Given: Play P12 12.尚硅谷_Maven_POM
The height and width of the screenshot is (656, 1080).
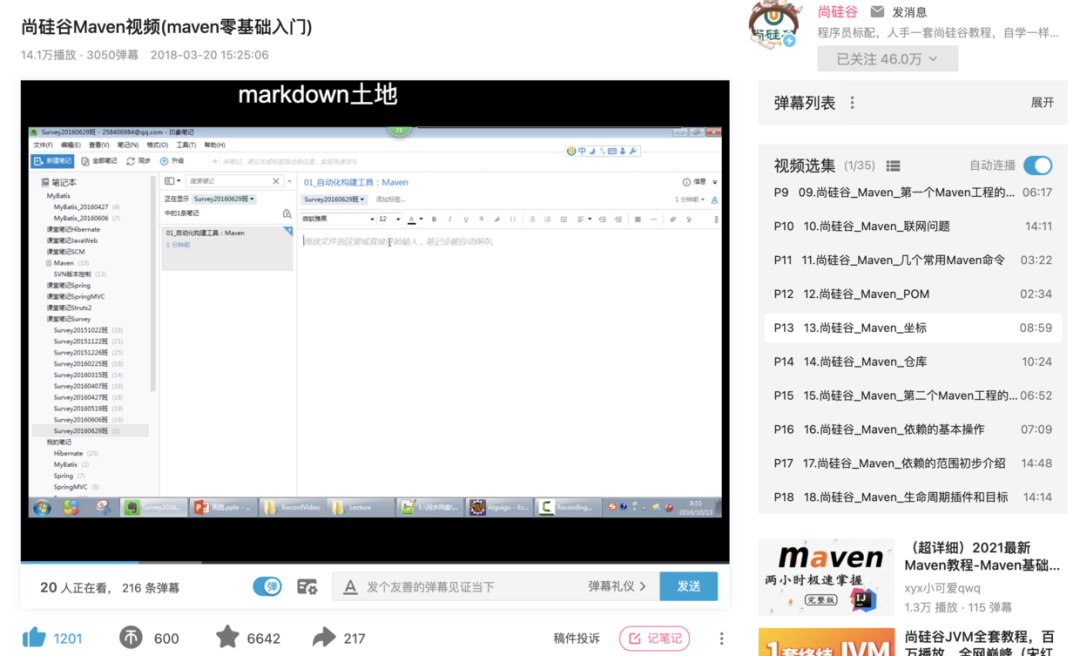Looking at the screenshot, I should click(x=913, y=294).
